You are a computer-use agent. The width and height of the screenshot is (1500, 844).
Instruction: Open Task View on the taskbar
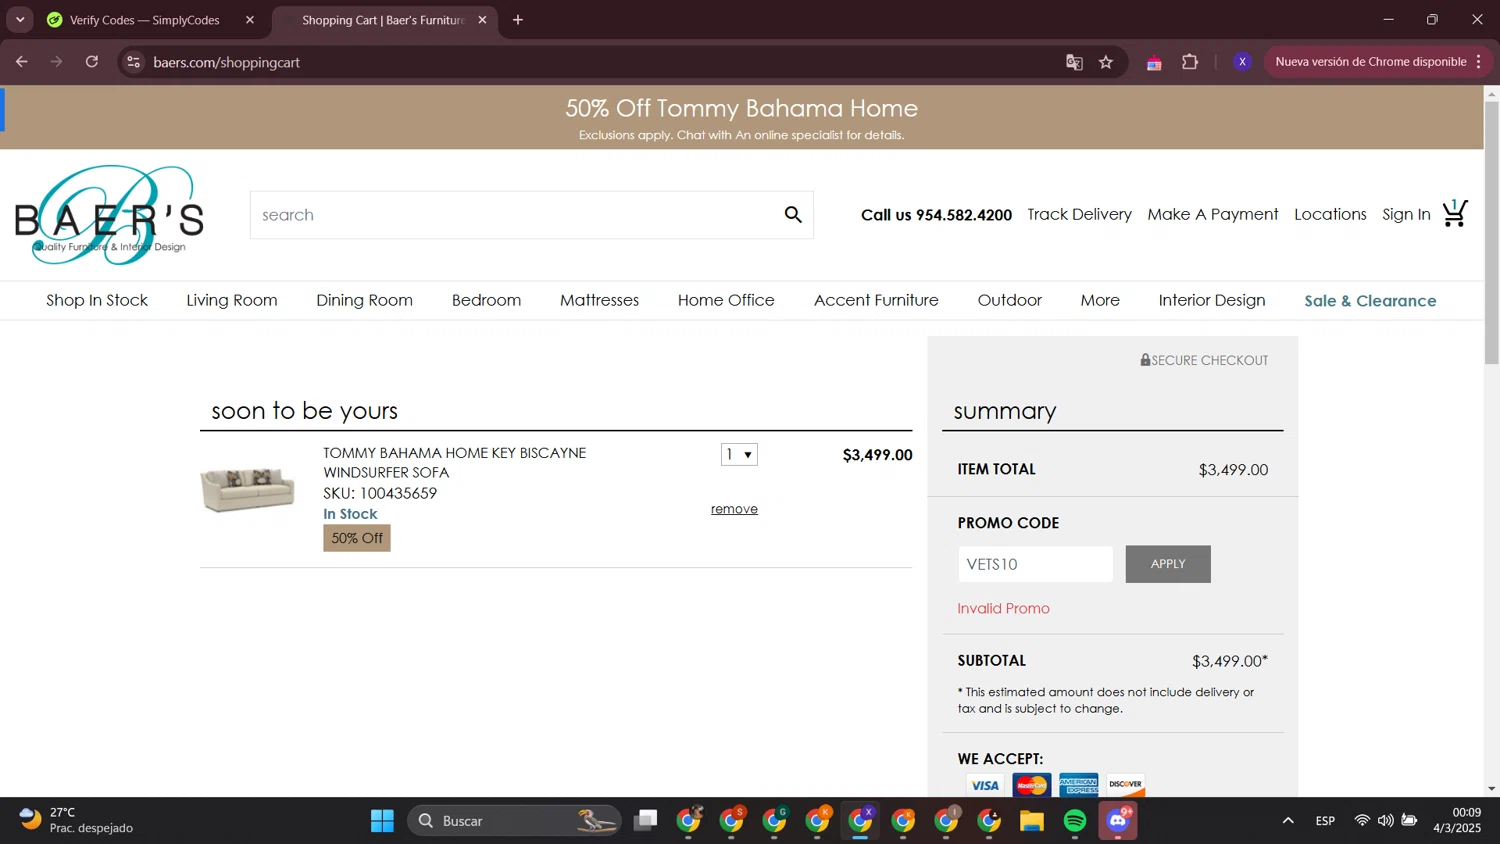click(646, 821)
